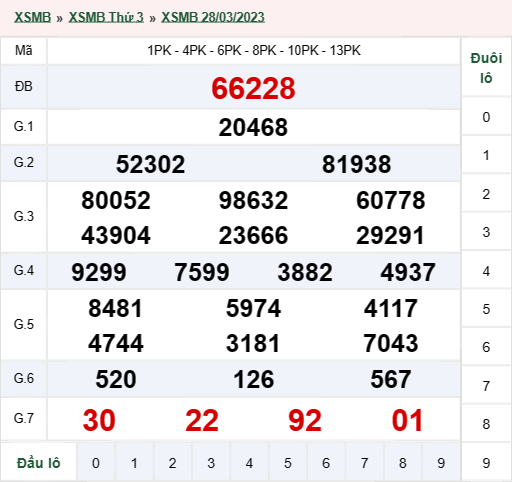Select digit 6 in Đuôi lô column
Viewport: 512px width, 482px height.
(486, 347)
